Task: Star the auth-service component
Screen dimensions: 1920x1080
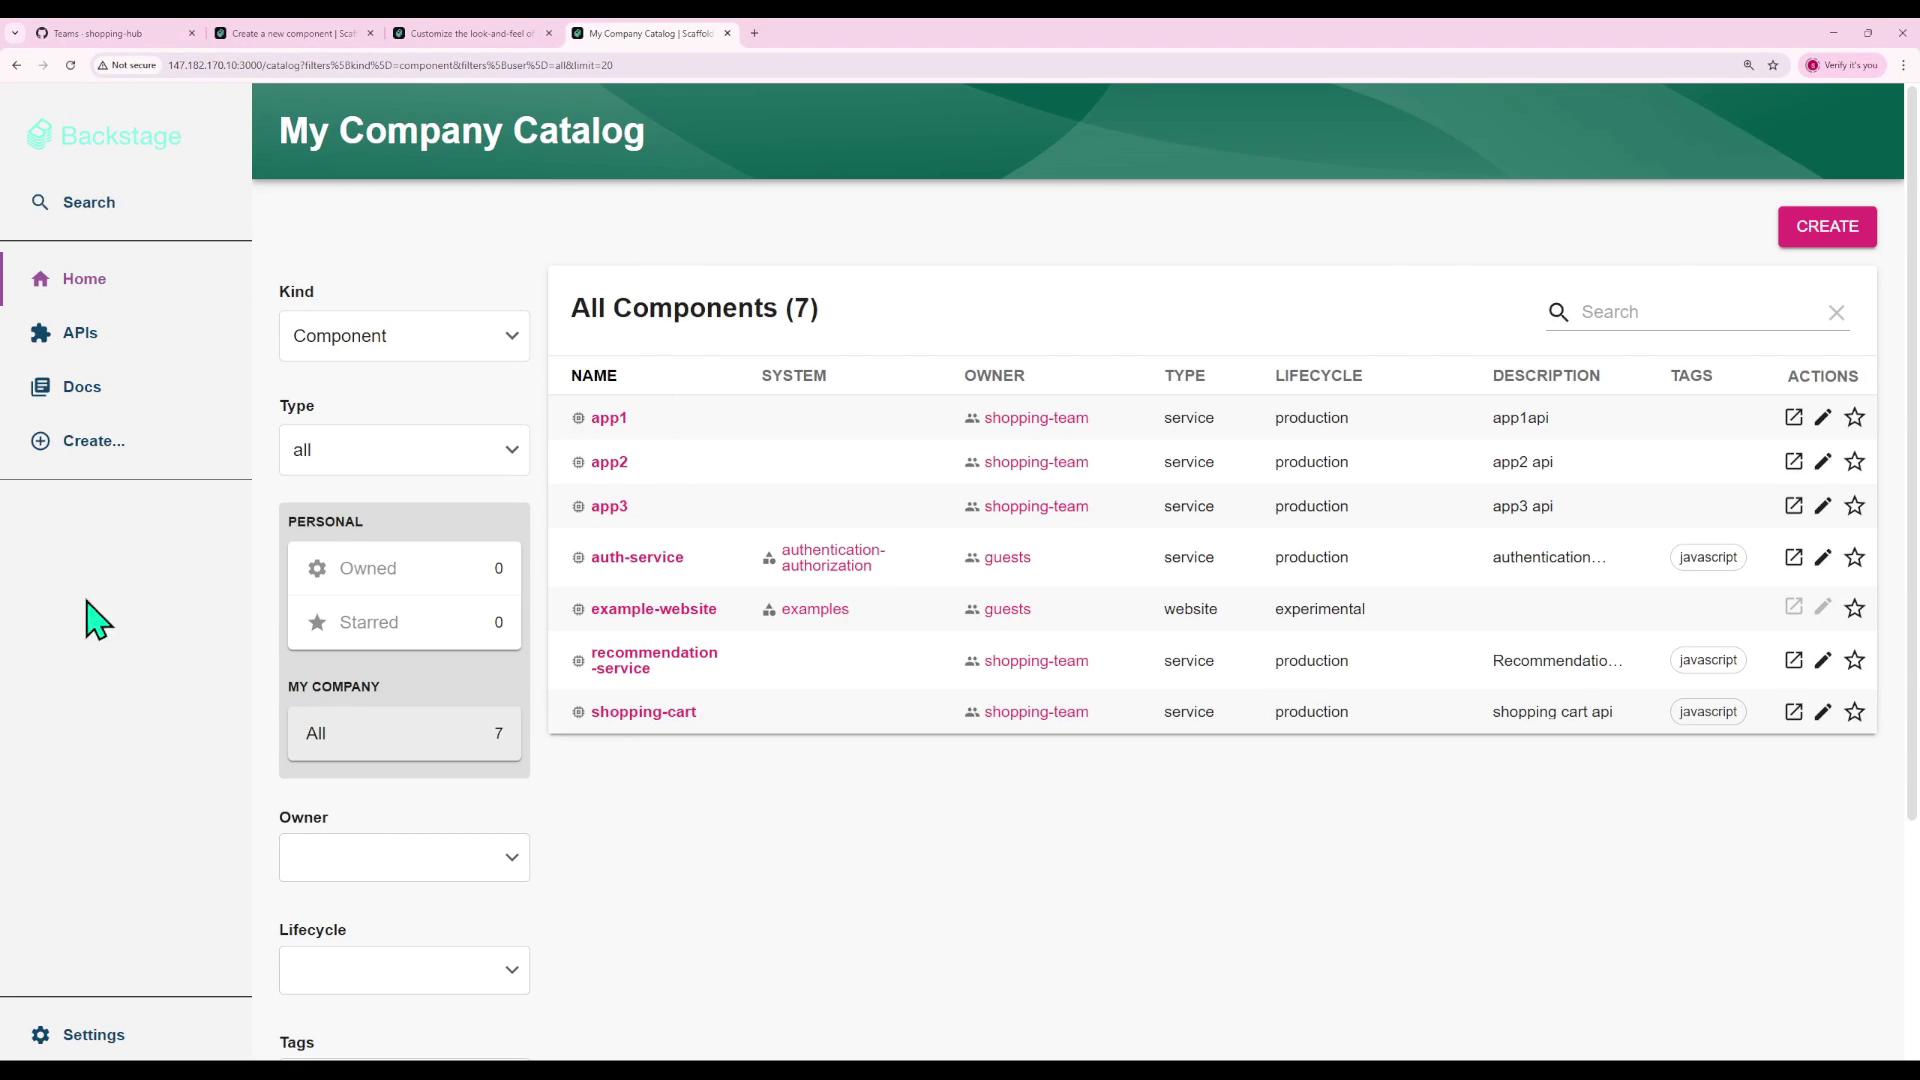Action: pyautogui.click(x=1855, y=557)
